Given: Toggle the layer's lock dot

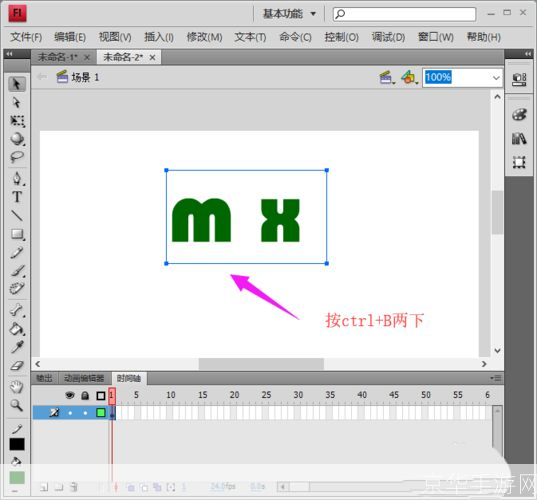Looking at the screenshot, I should [x=85, y=413].
